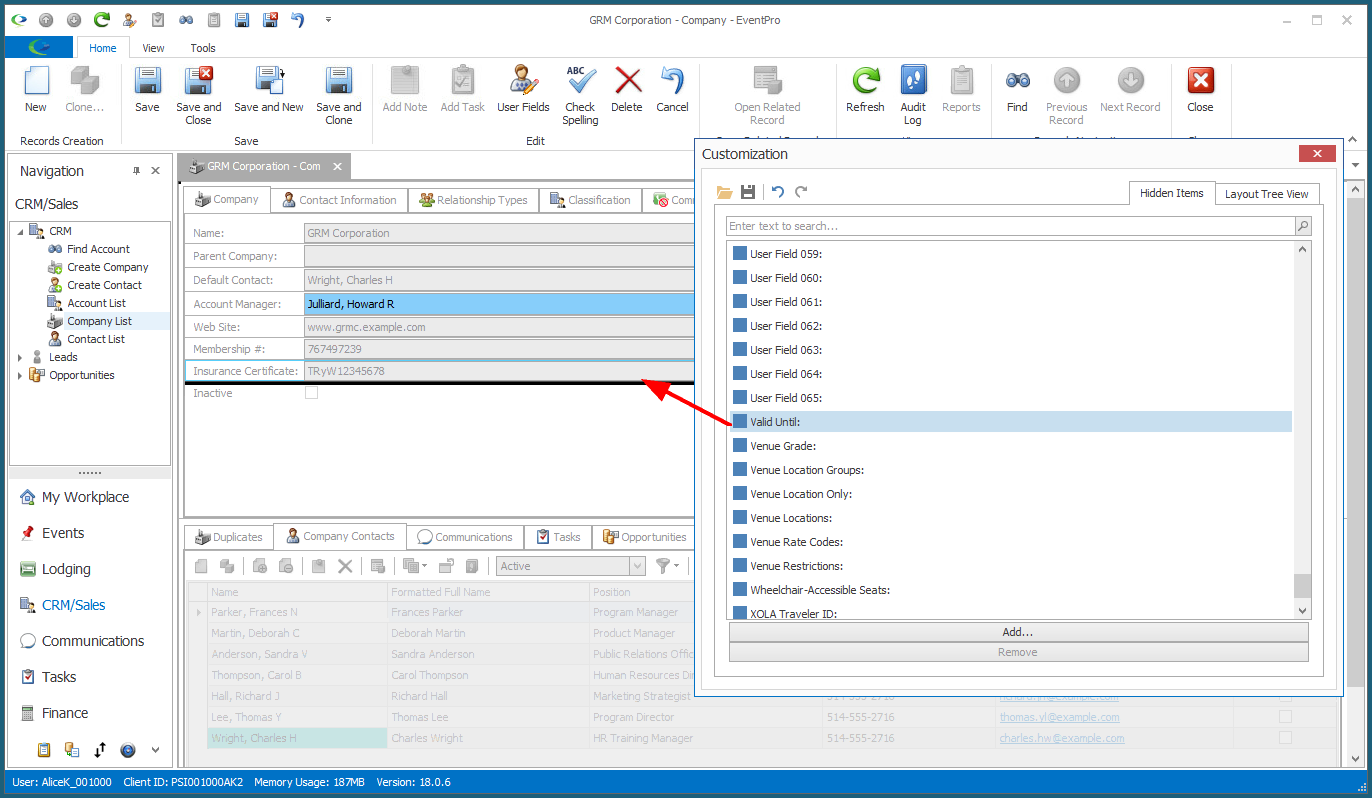Create a New record from the ribbon
Screen dimensions: 1372x798
point(36,90)
